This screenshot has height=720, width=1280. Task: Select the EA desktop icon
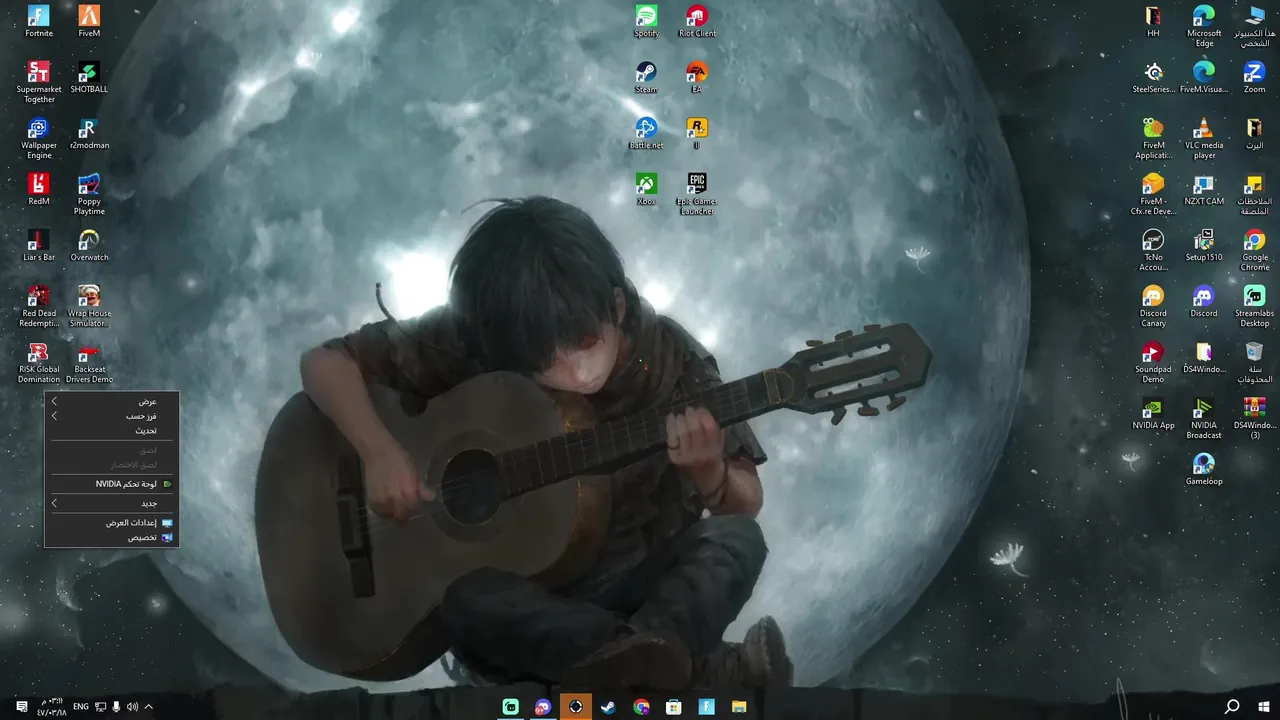[x=697, y=77]
